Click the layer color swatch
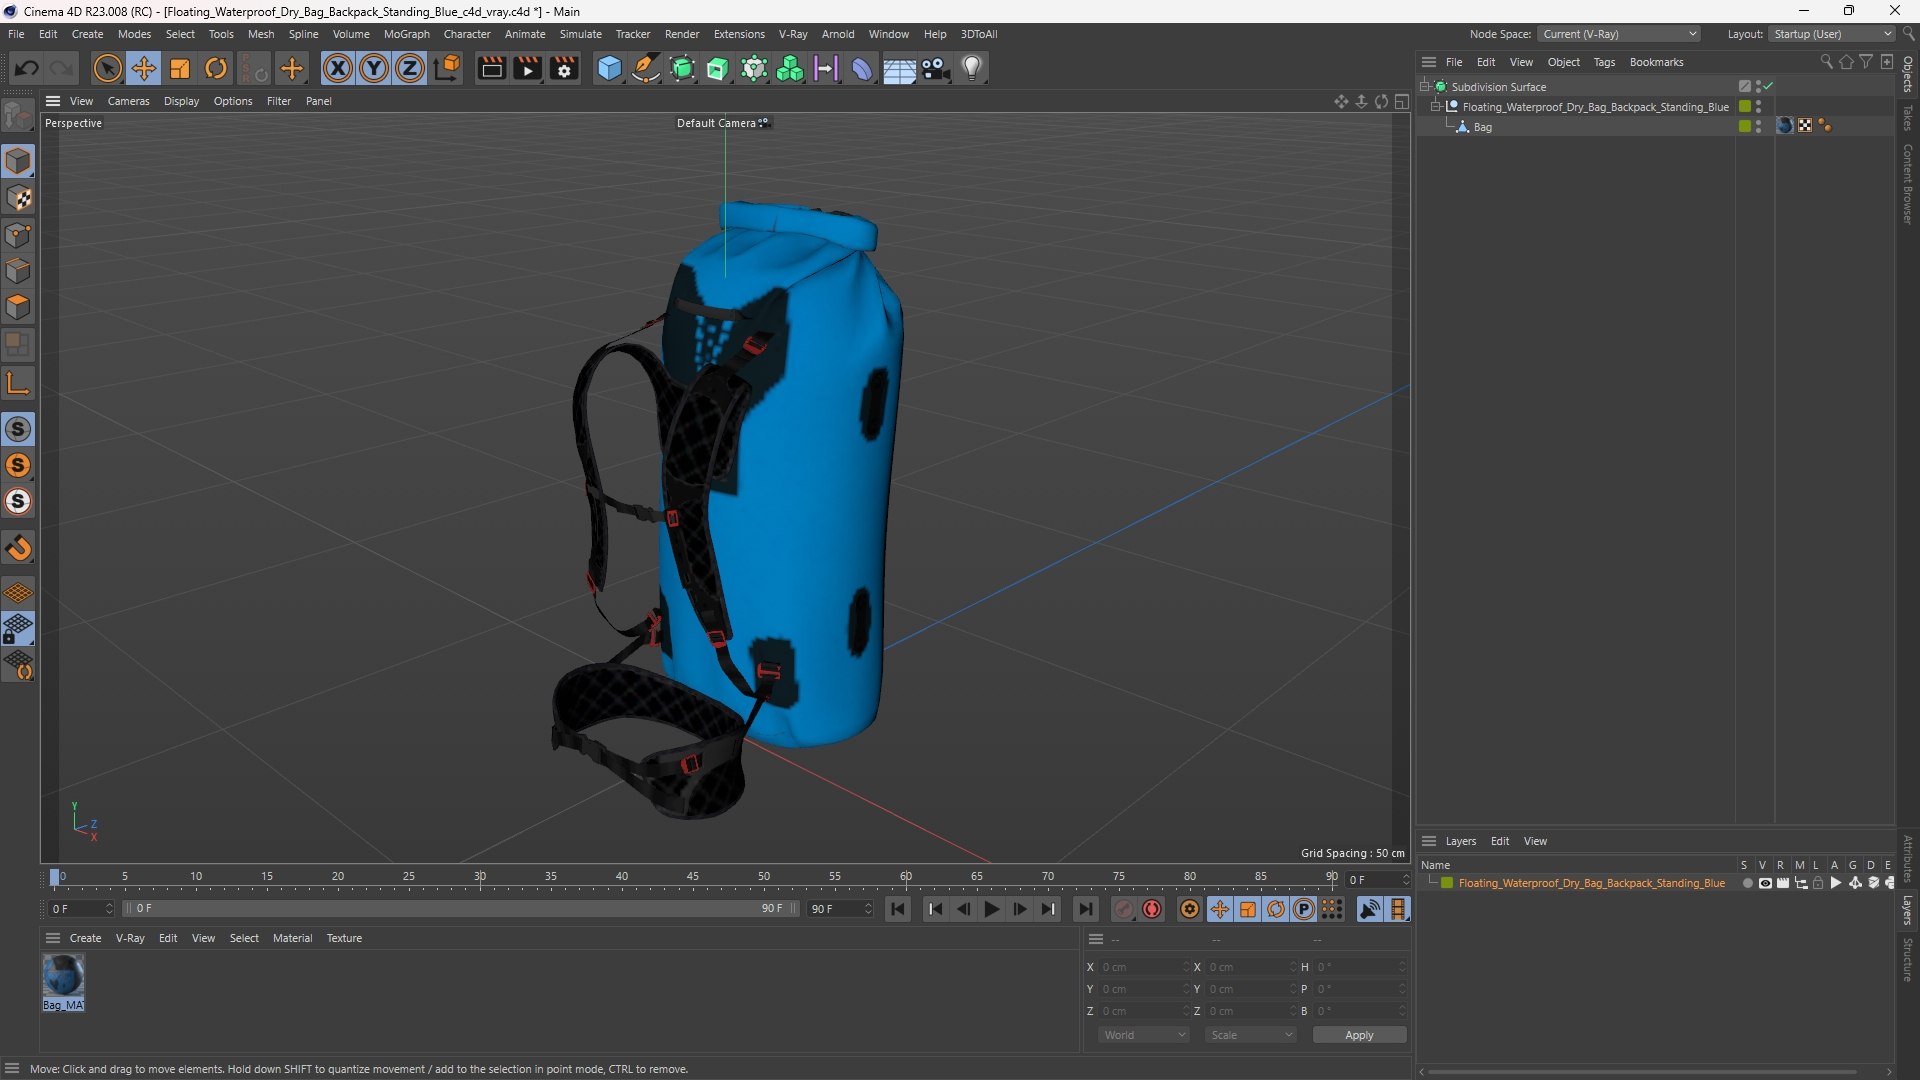The image size is (1920, 1080). (x=1447, y=883)
